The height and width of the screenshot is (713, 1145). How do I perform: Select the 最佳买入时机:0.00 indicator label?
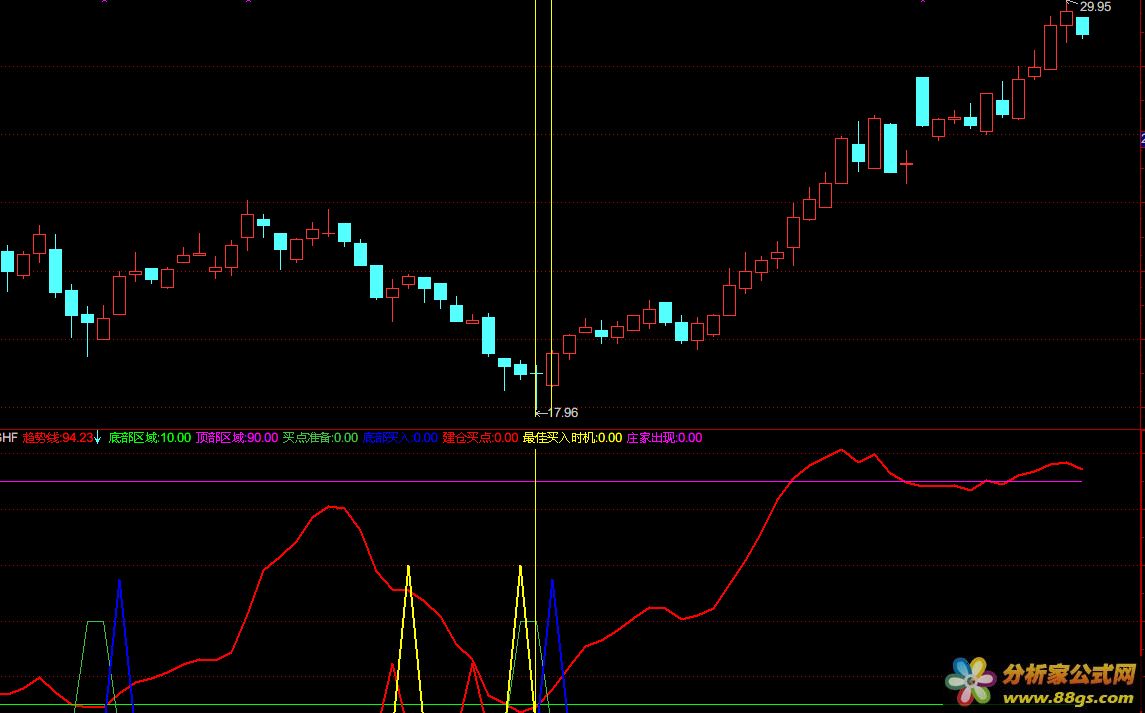coord(572,438)
